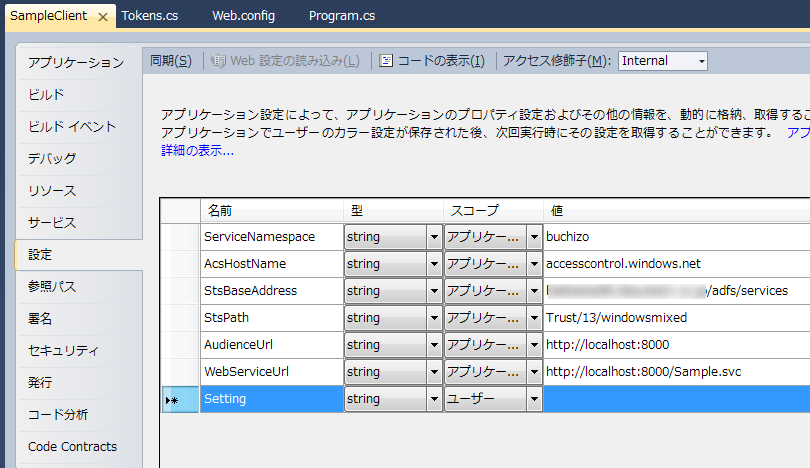Open scope dropdown for AcsHostName row

click(533, 264)
